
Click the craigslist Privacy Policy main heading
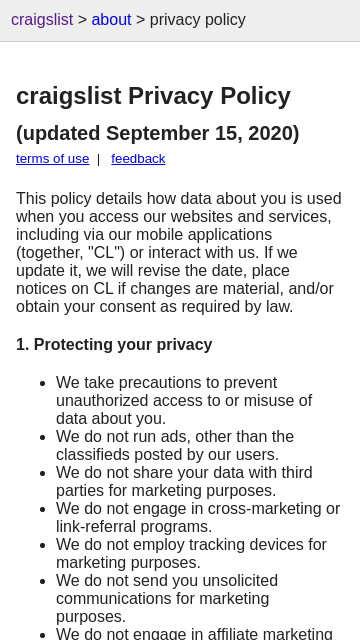click(x=153, y=96)
